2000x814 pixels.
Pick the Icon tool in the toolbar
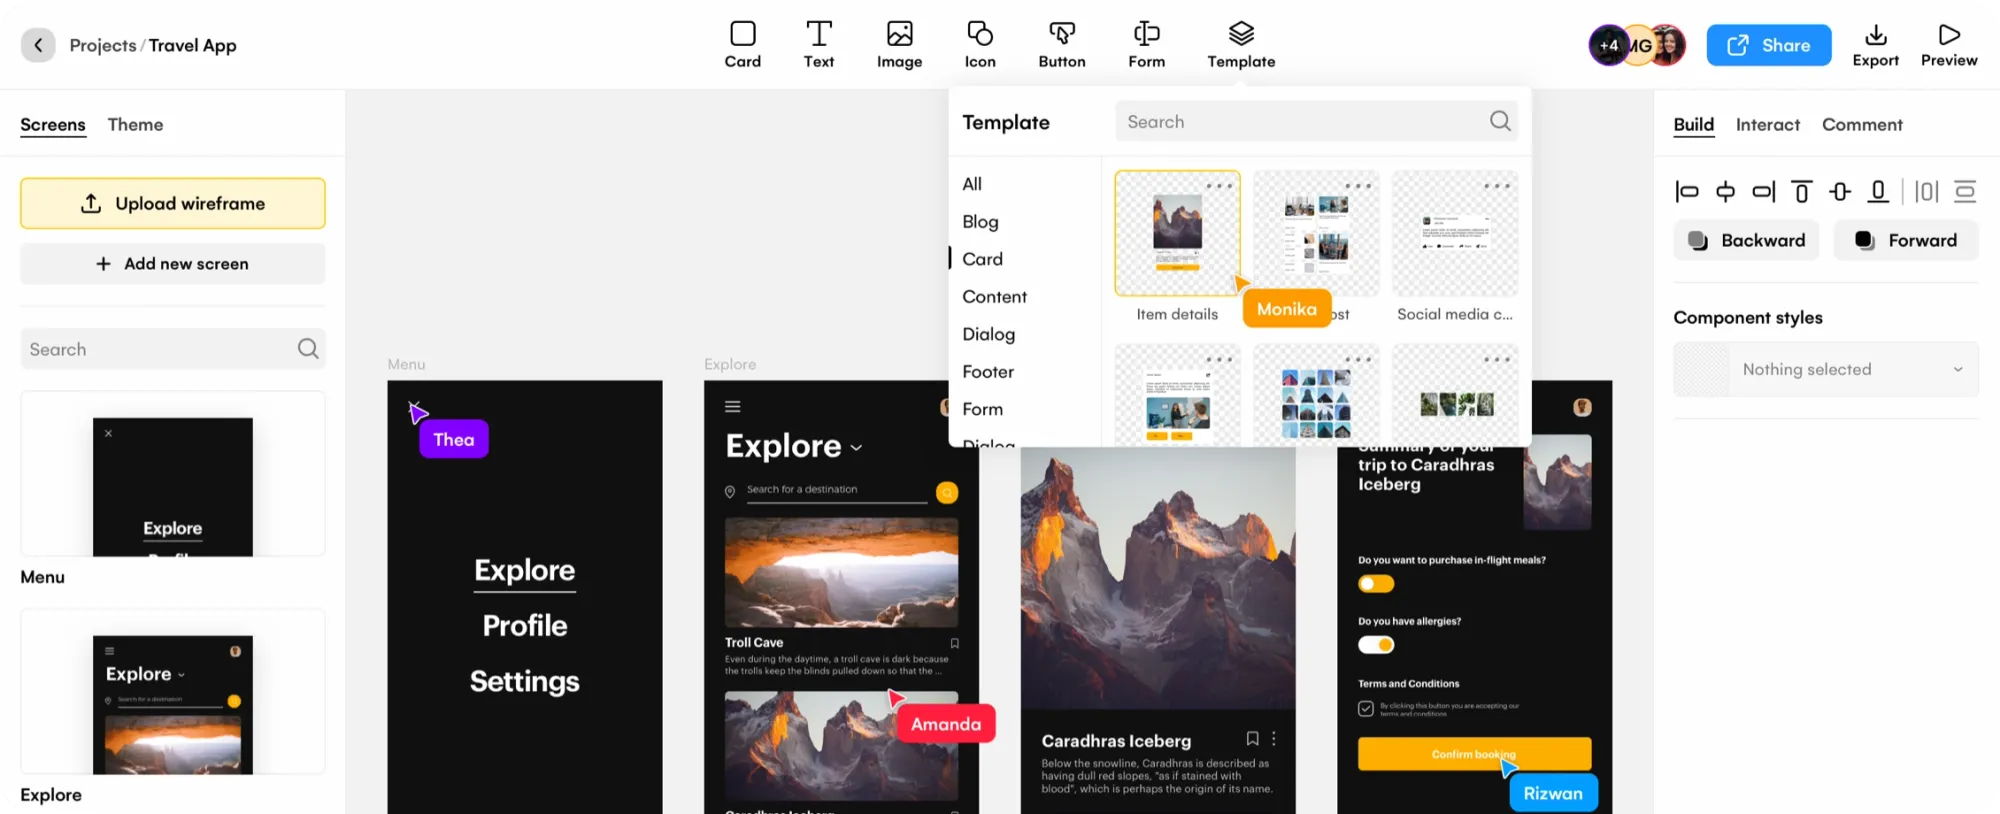[980, 45]
